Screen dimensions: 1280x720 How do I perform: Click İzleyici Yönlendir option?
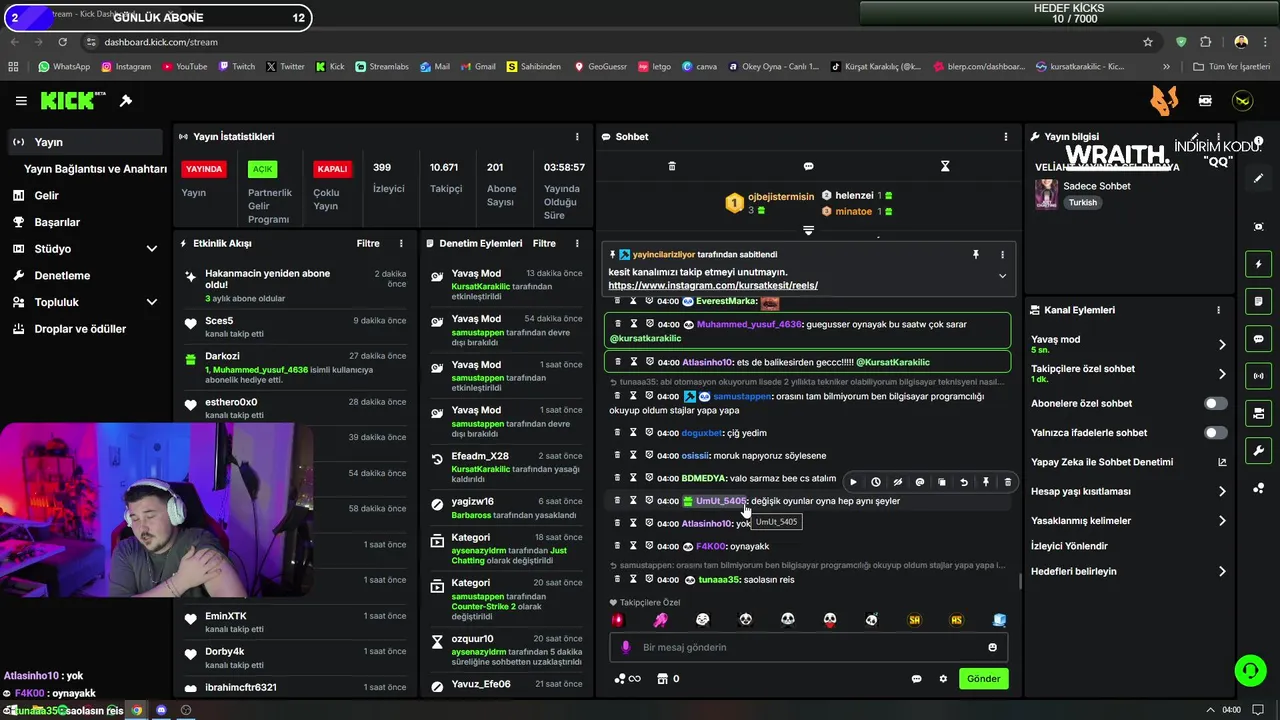coord(1069,546)
